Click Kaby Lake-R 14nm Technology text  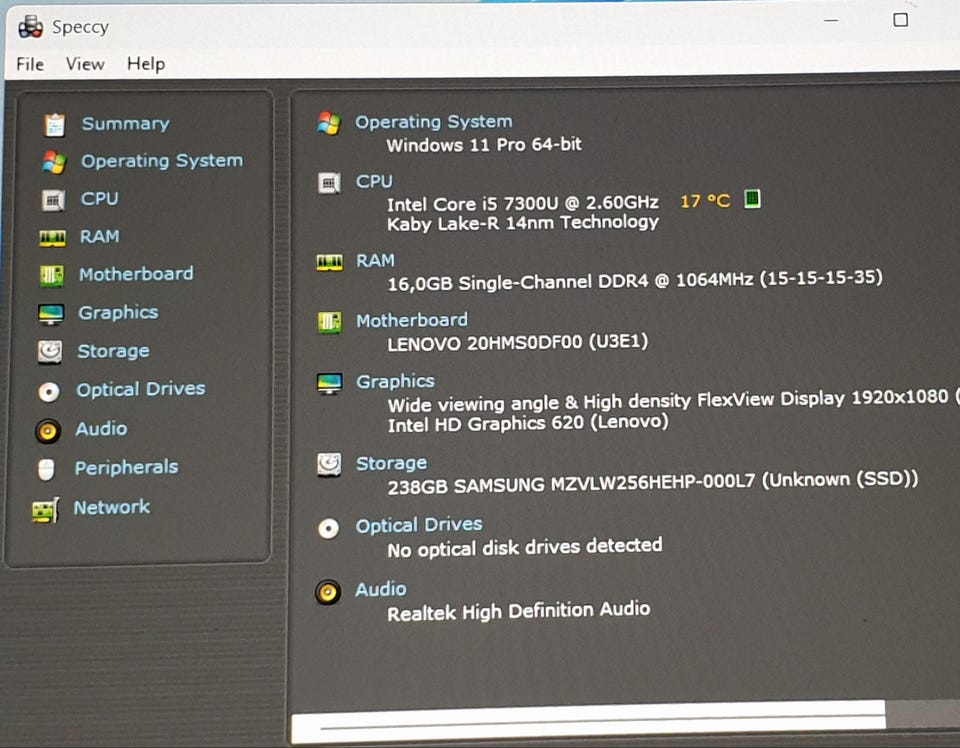[523, 223]
